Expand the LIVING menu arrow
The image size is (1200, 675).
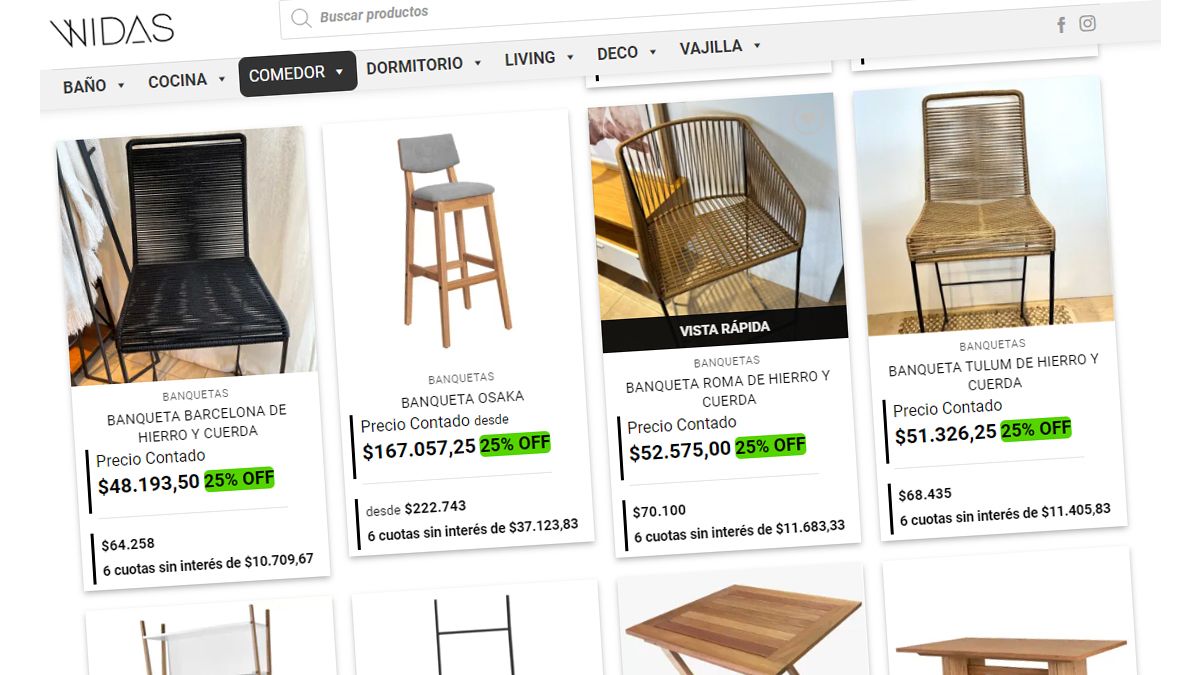(x=570, y=57)
